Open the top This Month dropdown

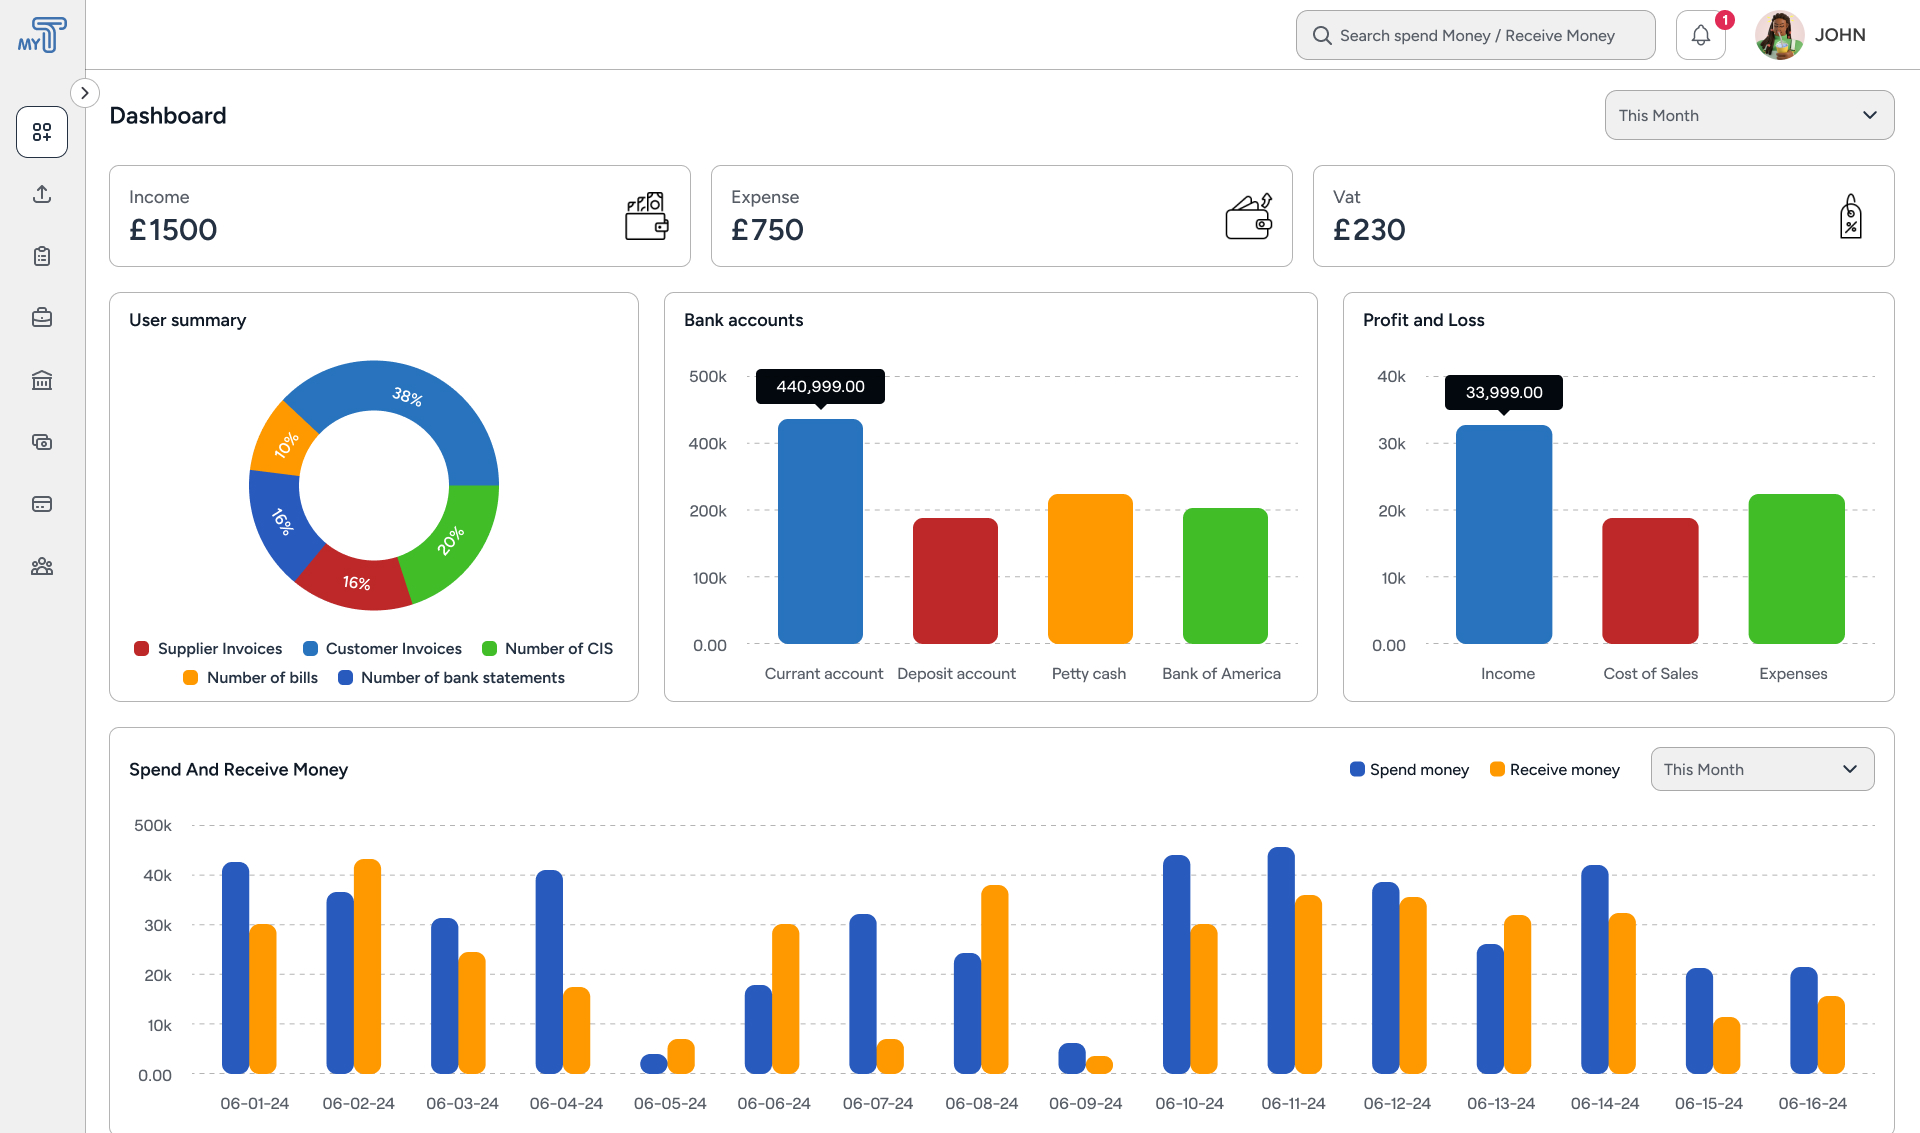[1749, 115]
